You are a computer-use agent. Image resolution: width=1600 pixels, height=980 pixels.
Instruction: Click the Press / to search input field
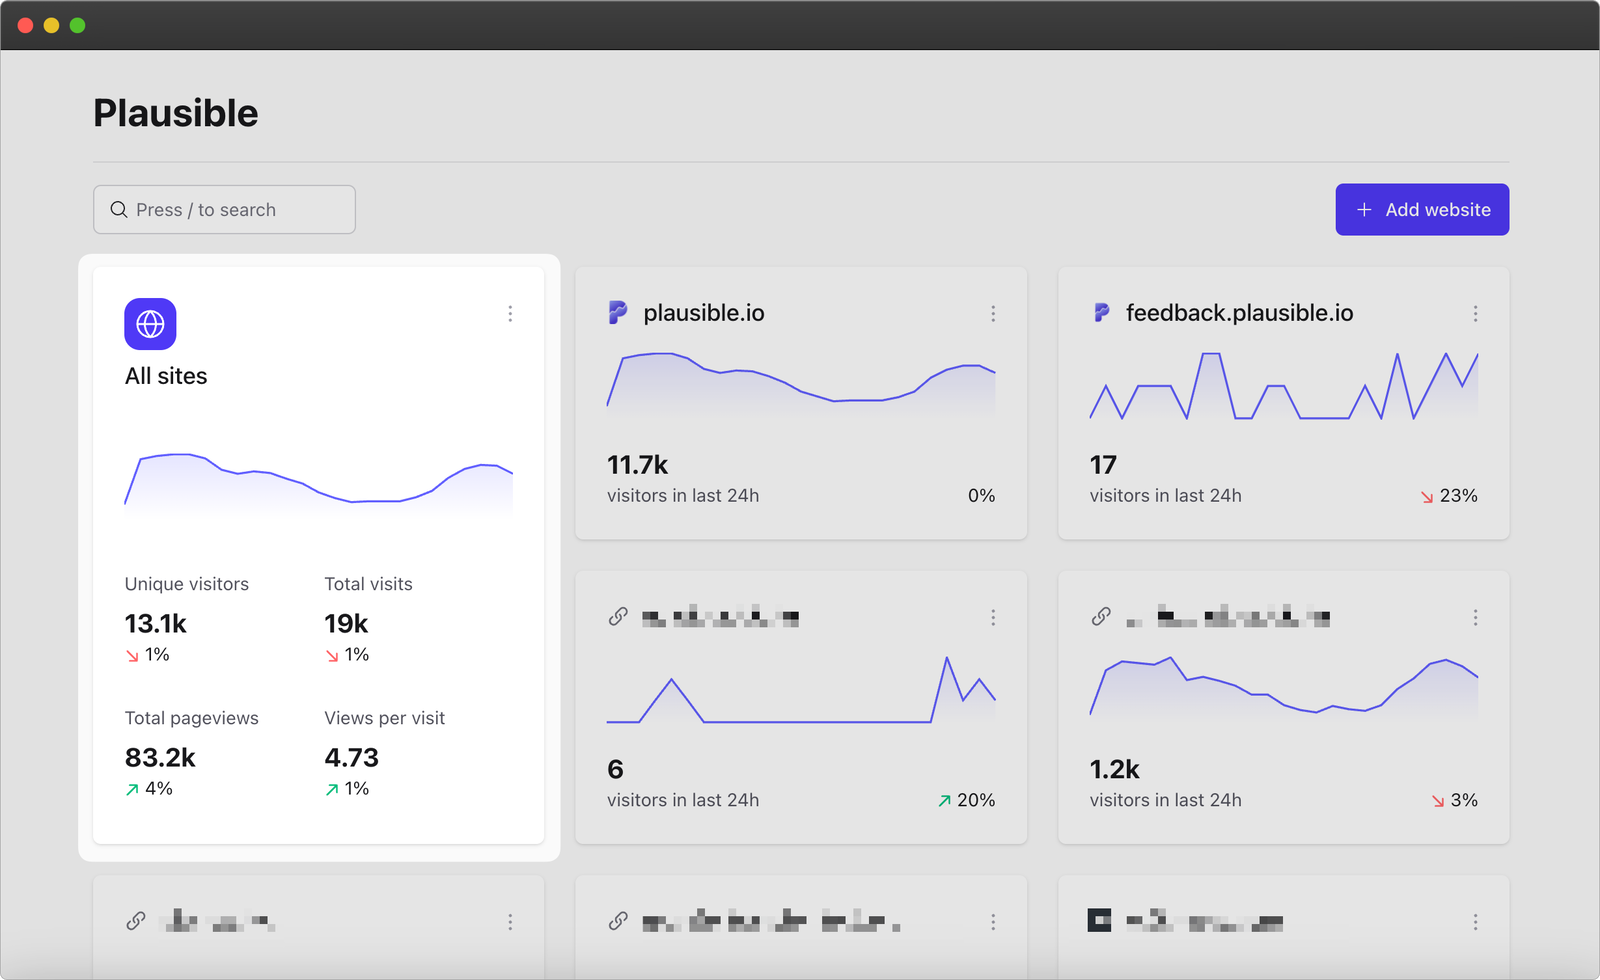click(x=224, y=209)
